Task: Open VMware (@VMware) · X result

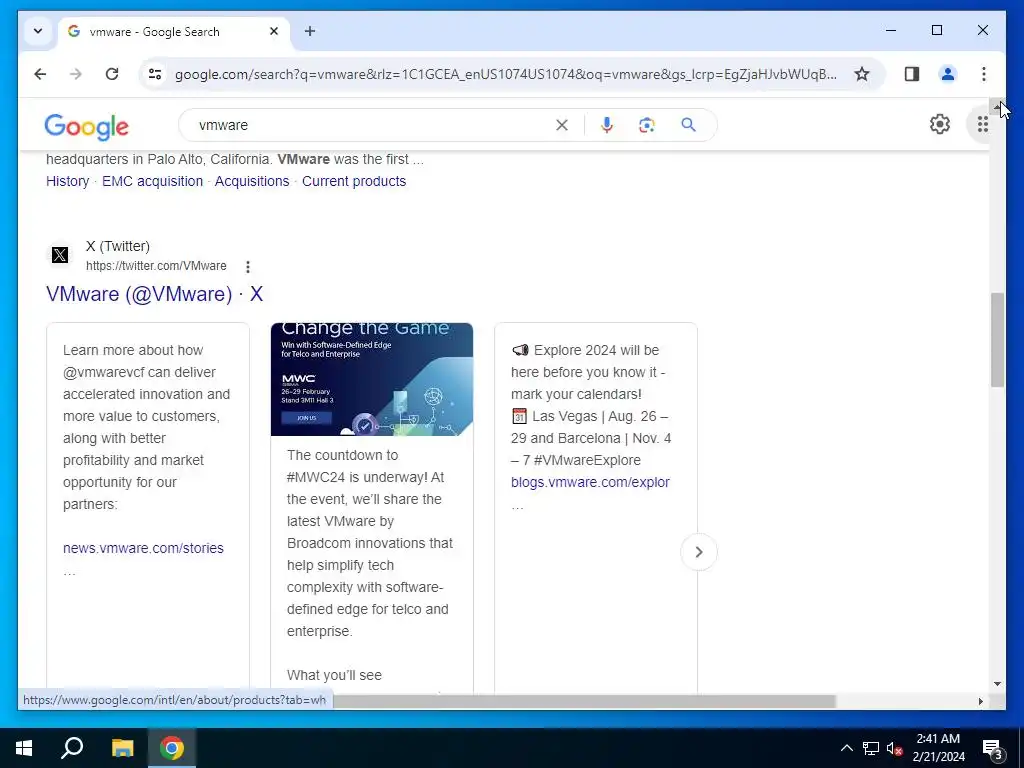Action: (154, 294)
